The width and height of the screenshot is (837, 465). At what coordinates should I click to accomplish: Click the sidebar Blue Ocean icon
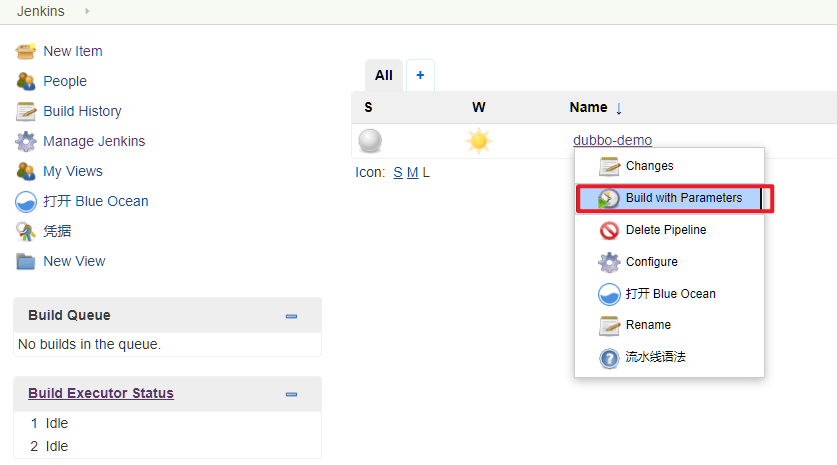pyautogui.click(x=26, y=202)
